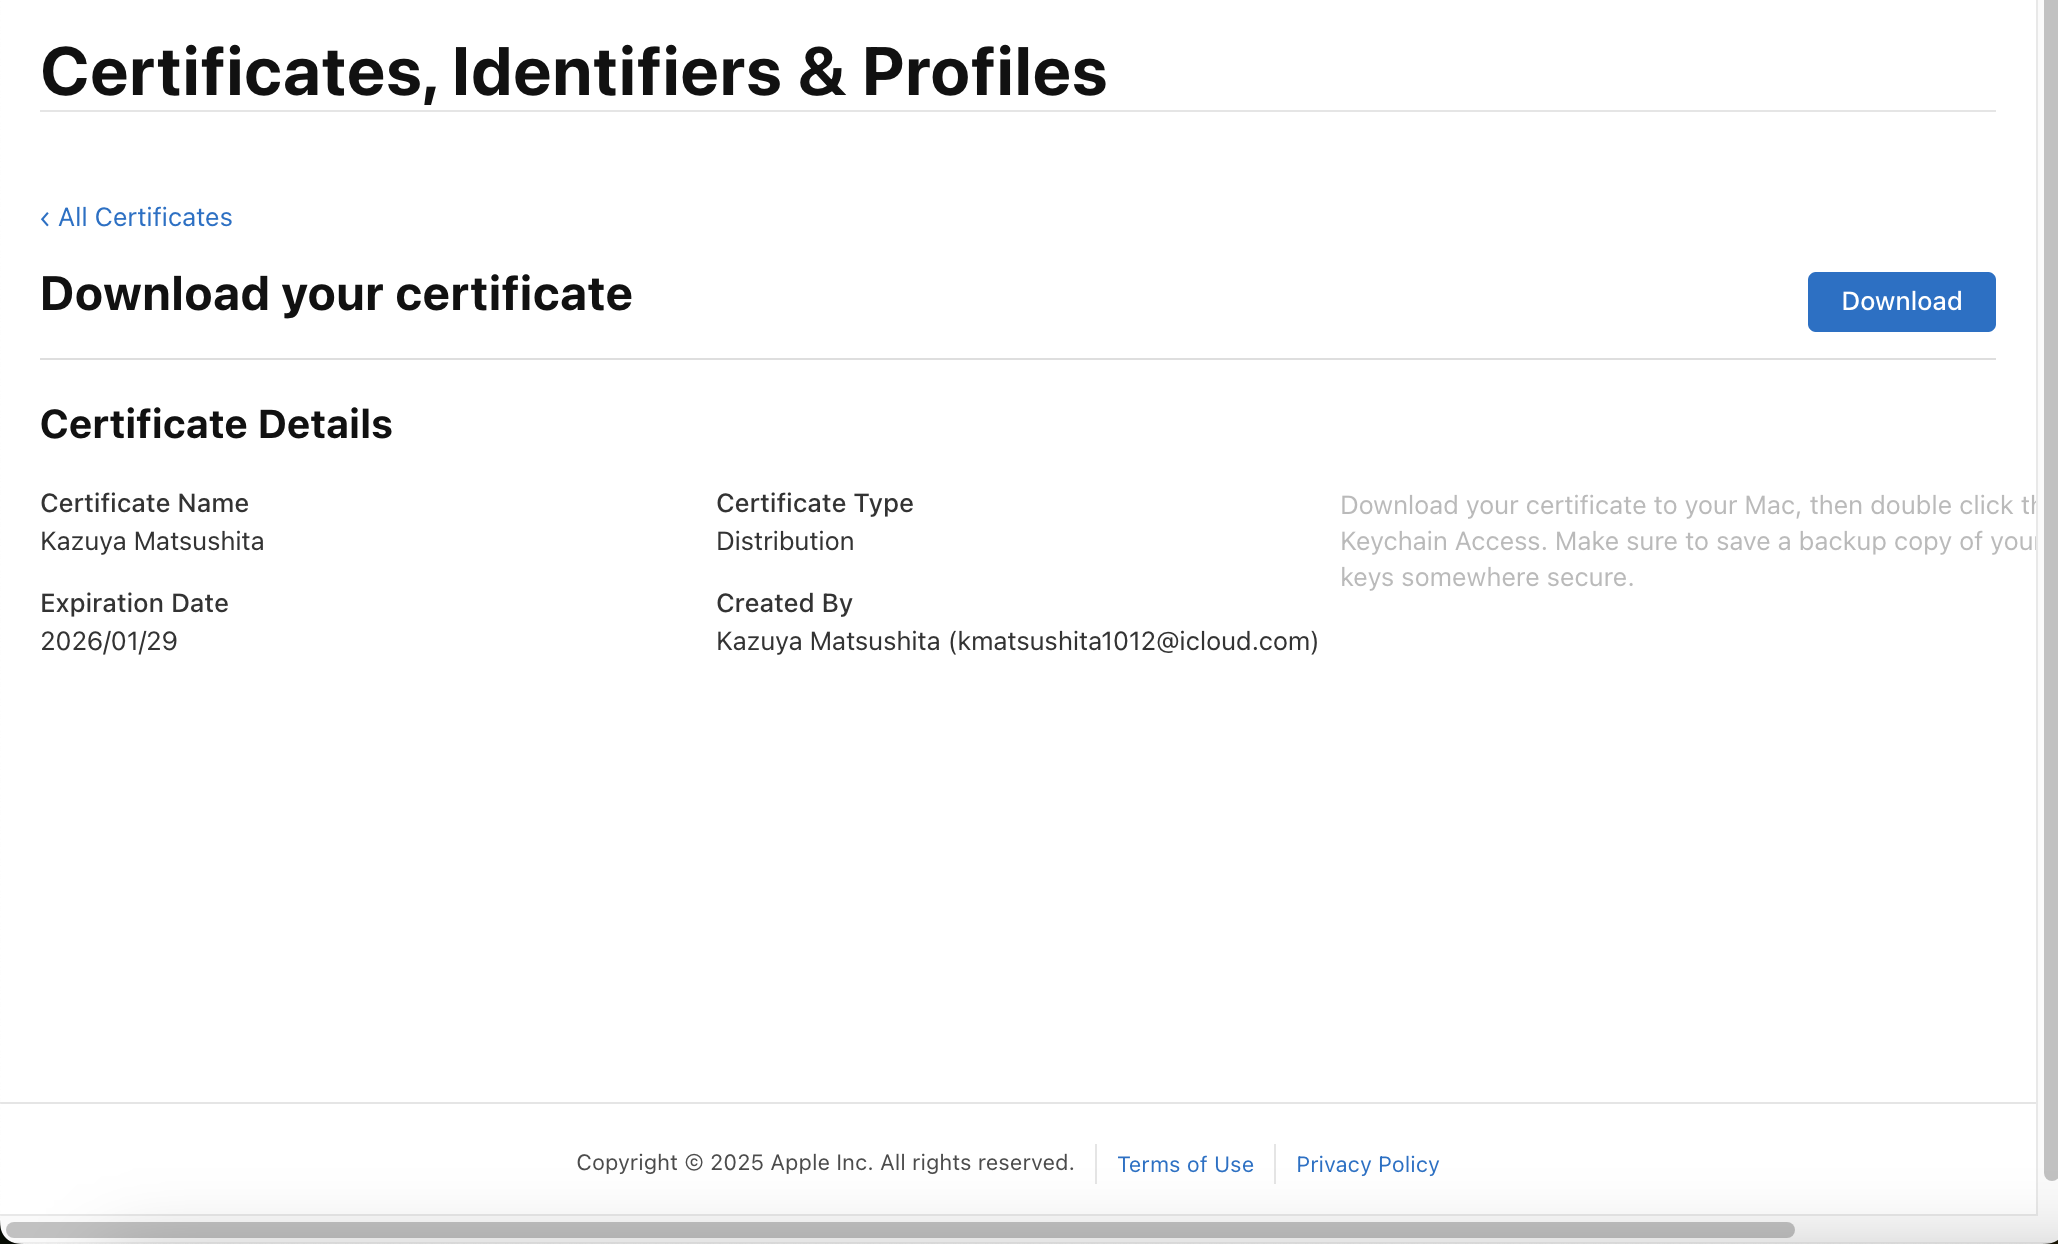Click the expiration date 2026/01/29

click(x=108, y=641)
